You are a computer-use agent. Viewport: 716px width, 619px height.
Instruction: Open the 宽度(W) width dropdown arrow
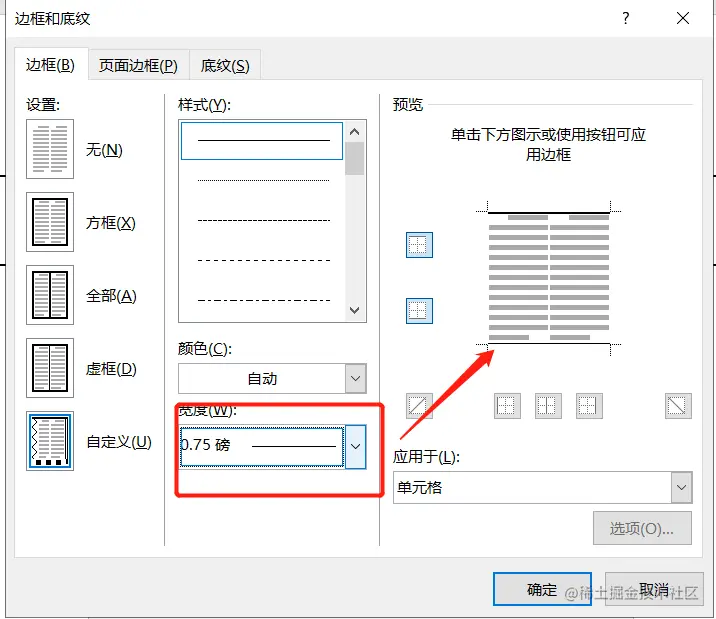pyautogui.click(x=355, y=446)
